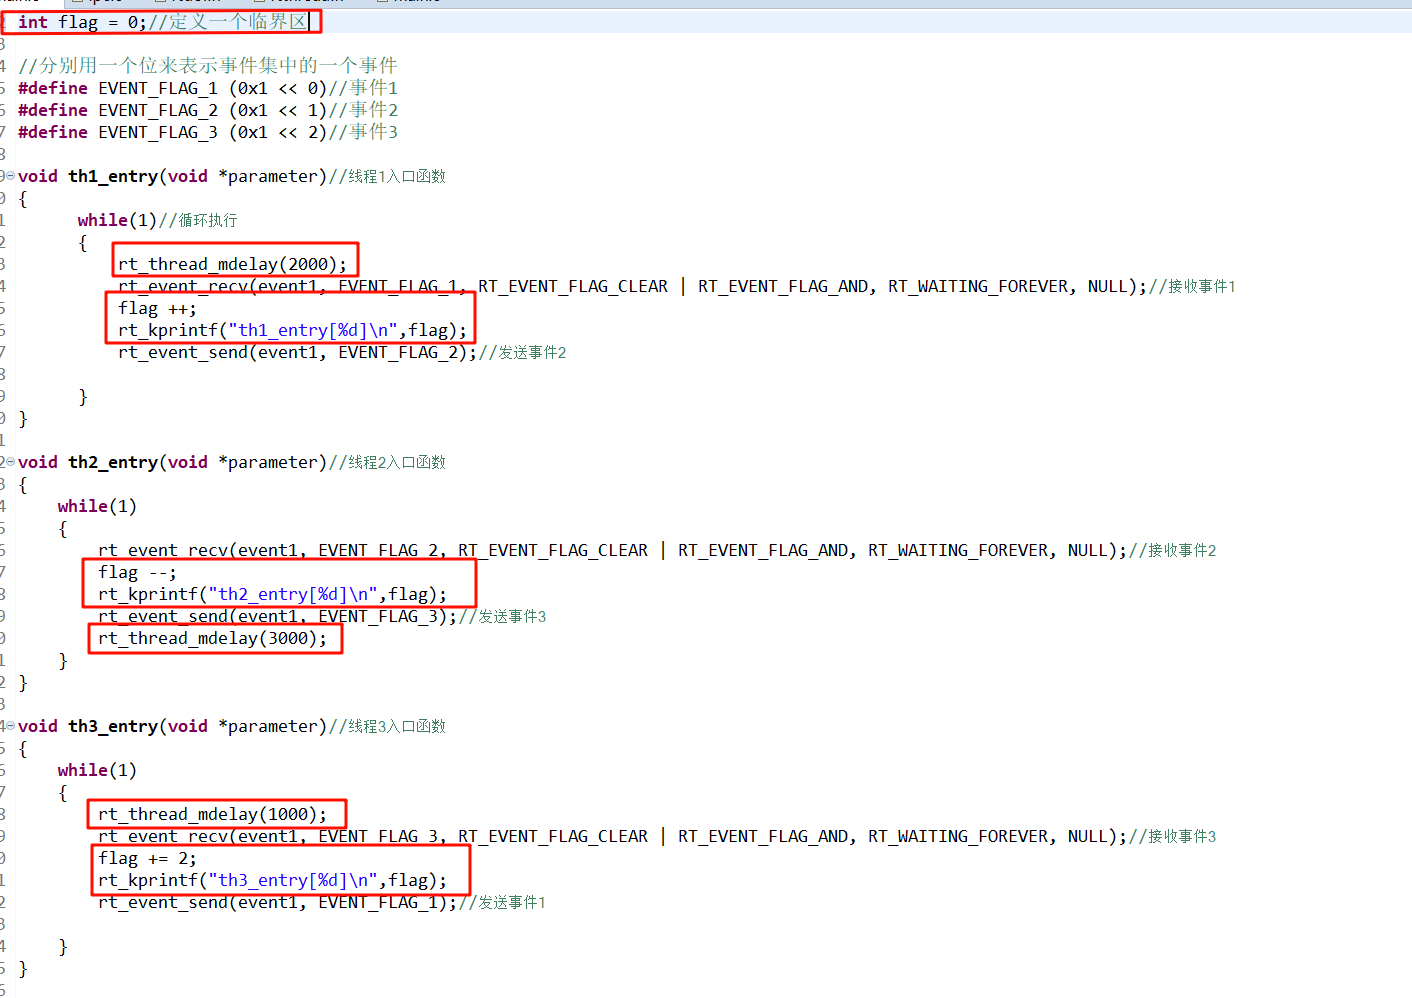
Task: Click RT_EVENT_FLAG_CLEAR in th3_entry recv call
Action: coord(552,836)
